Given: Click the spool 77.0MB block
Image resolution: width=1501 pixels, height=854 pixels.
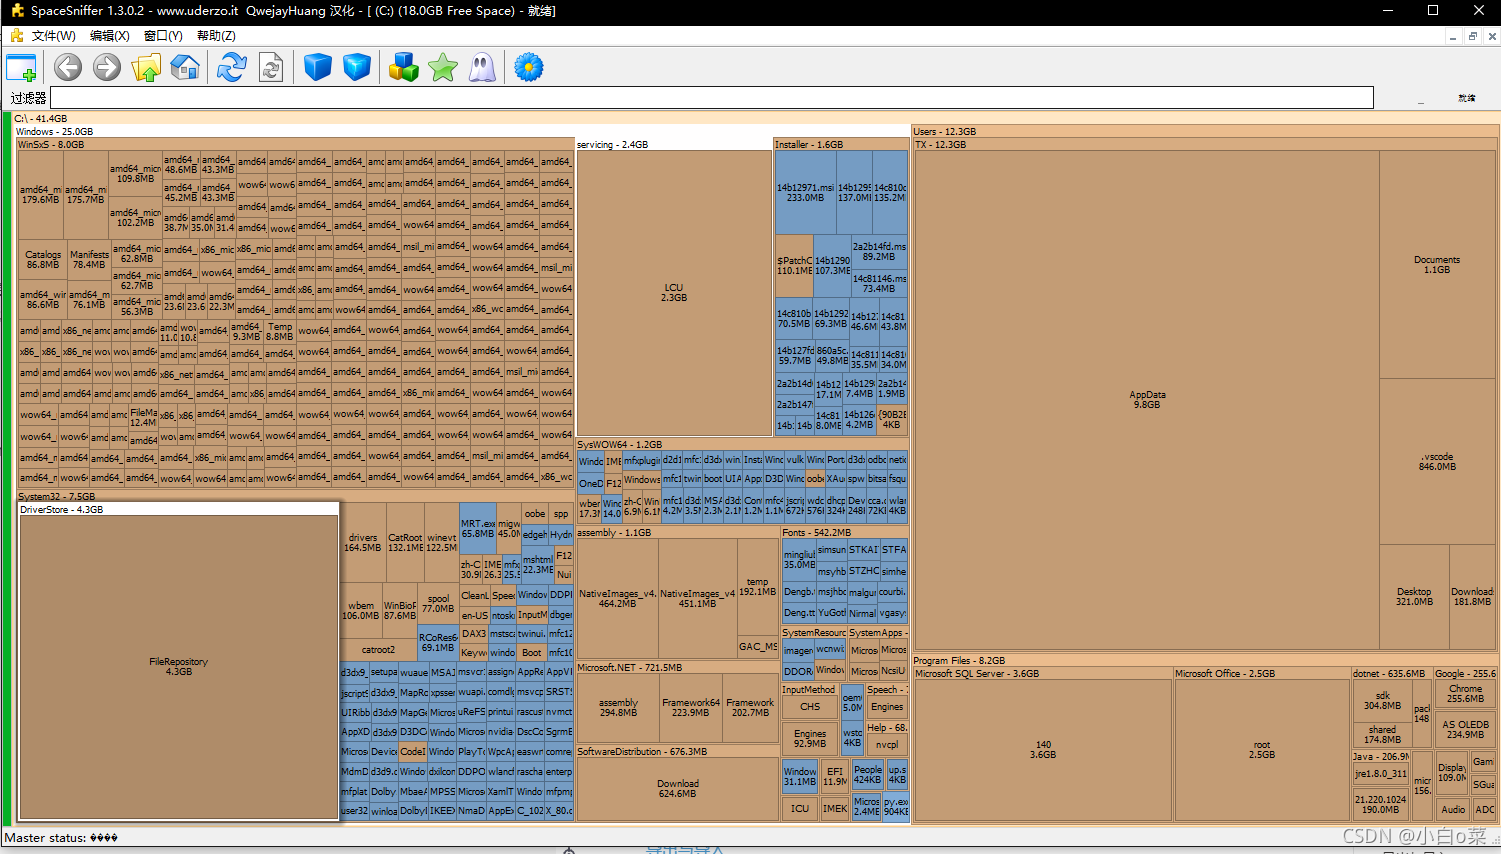Looking at the screenshot, I should tap(438, 604).
